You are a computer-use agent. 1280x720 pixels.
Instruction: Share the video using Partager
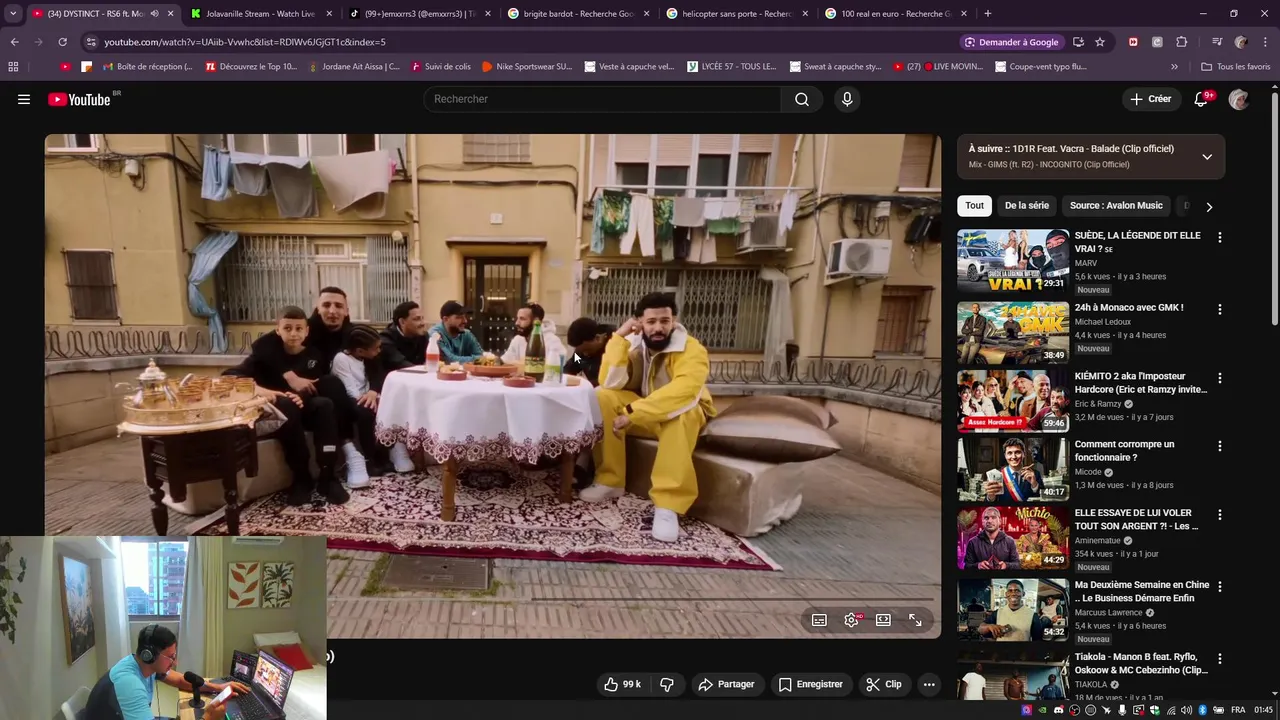726,684
